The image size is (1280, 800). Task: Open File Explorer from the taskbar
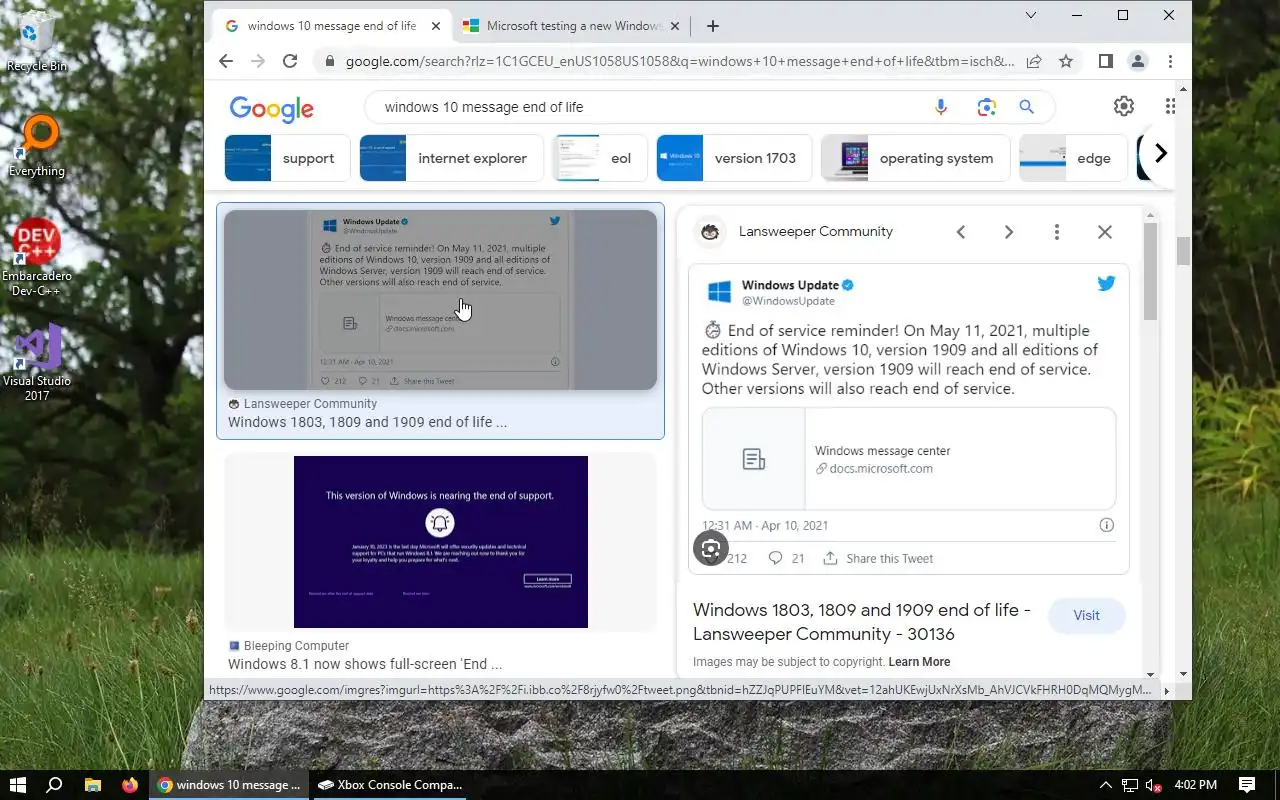[92, 785]
